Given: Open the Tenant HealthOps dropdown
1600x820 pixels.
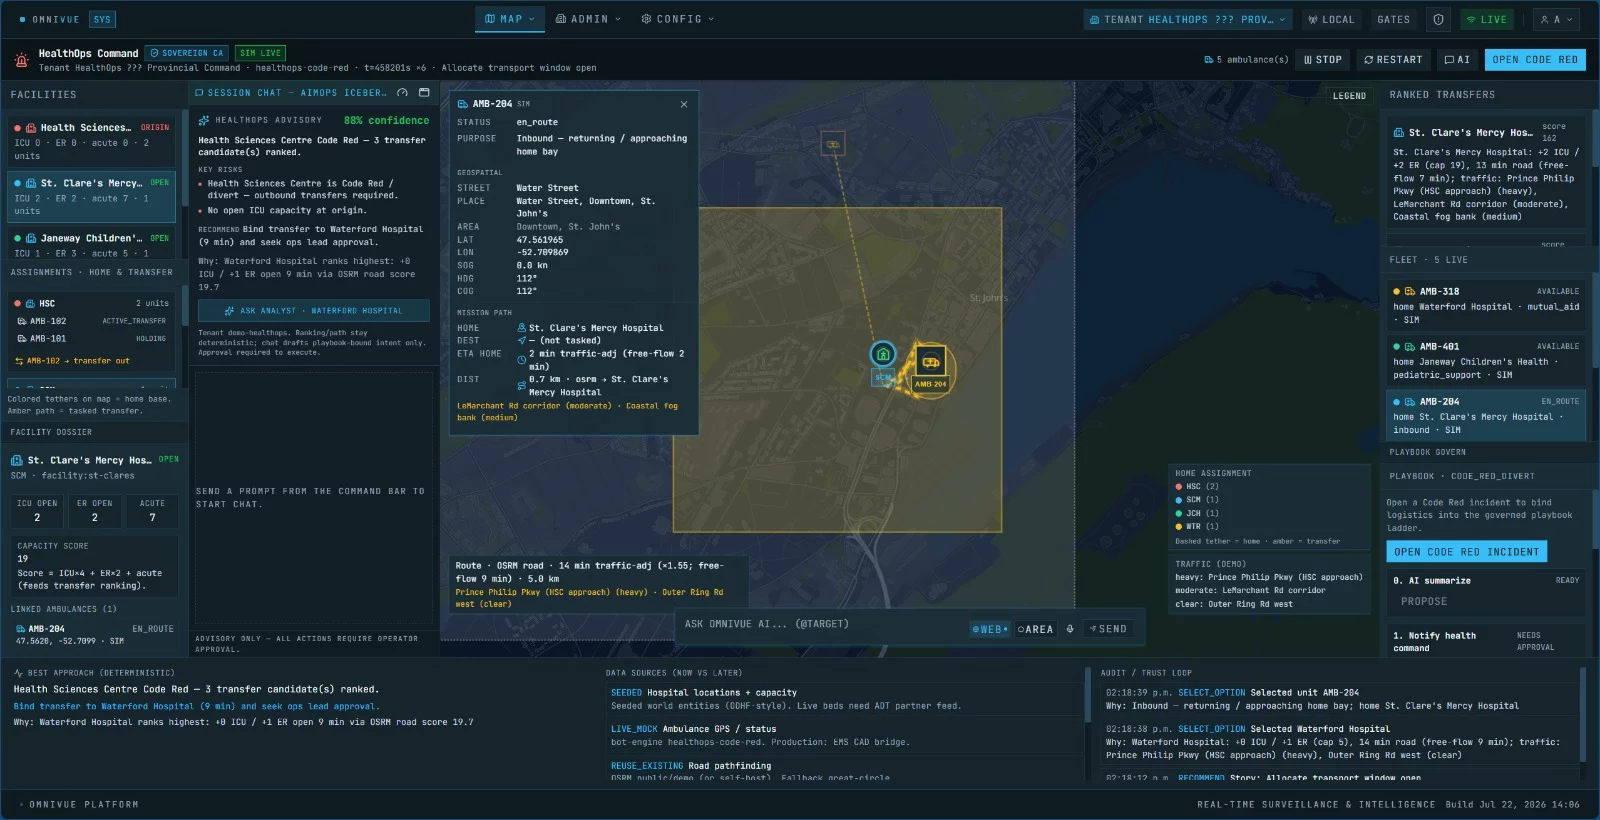Looking at the screenshot, I should [1188, 19].
